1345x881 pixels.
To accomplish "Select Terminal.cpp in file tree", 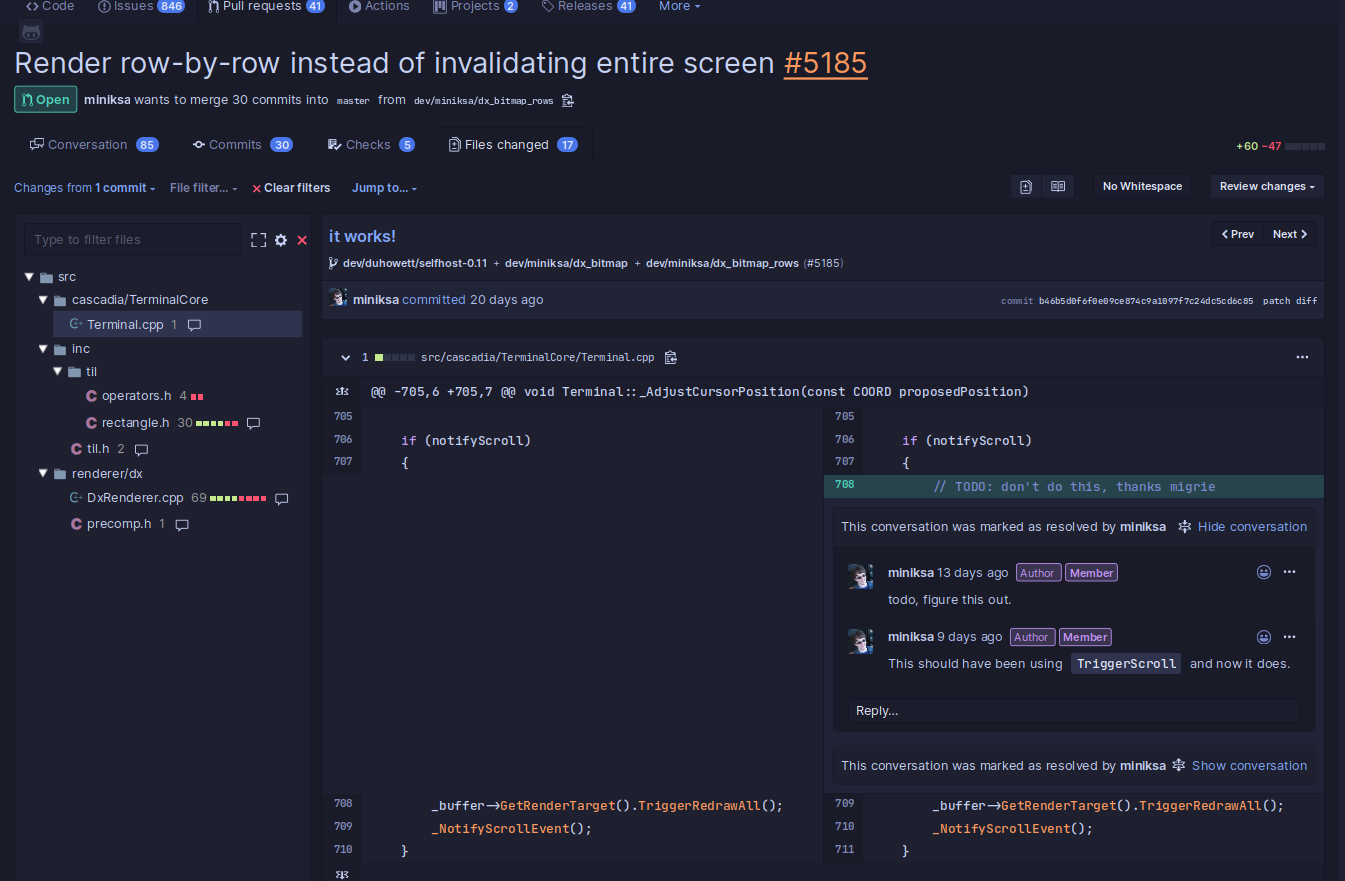I will (125, 325).
